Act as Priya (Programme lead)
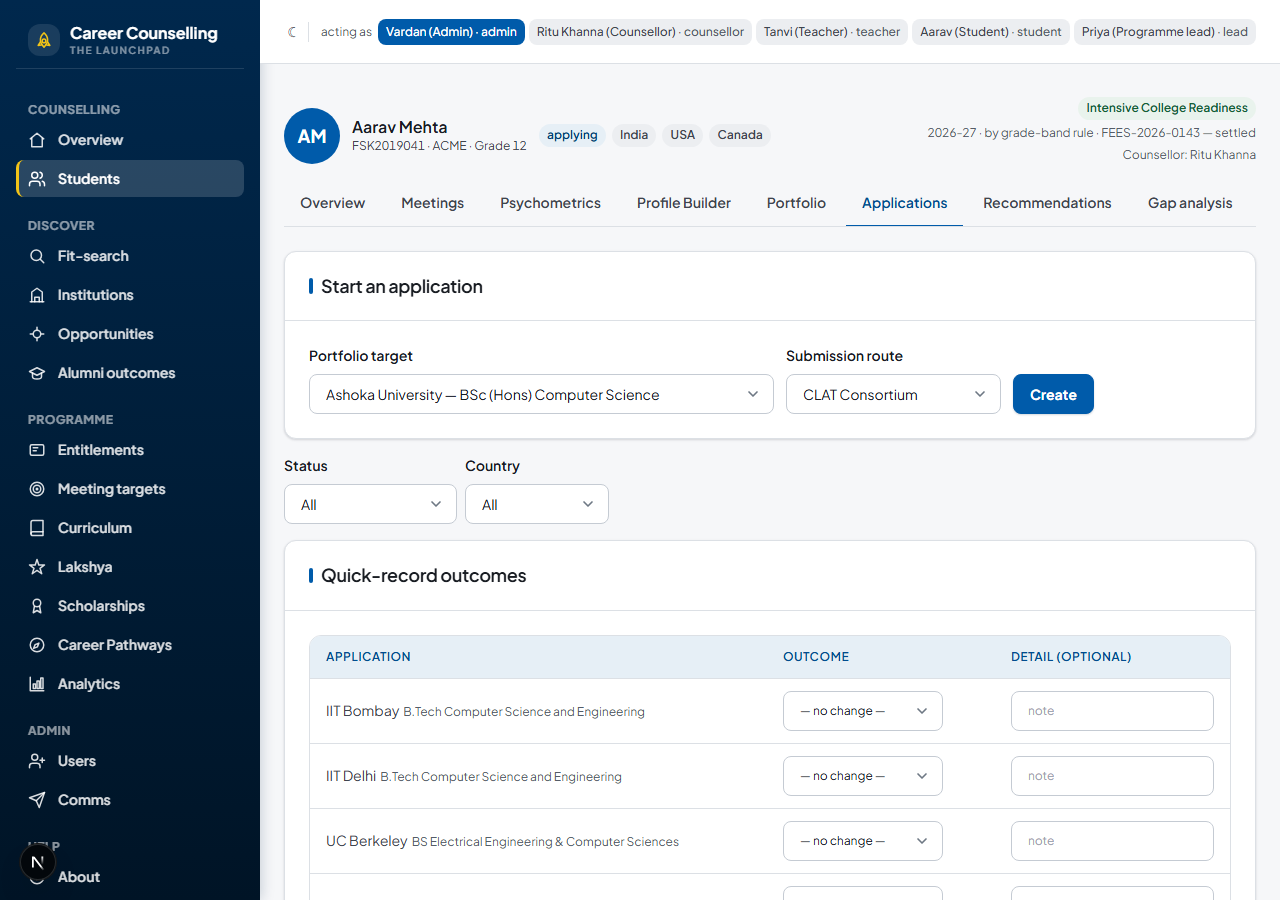Screen dimensions: 1280x900 pos(1165,32)
